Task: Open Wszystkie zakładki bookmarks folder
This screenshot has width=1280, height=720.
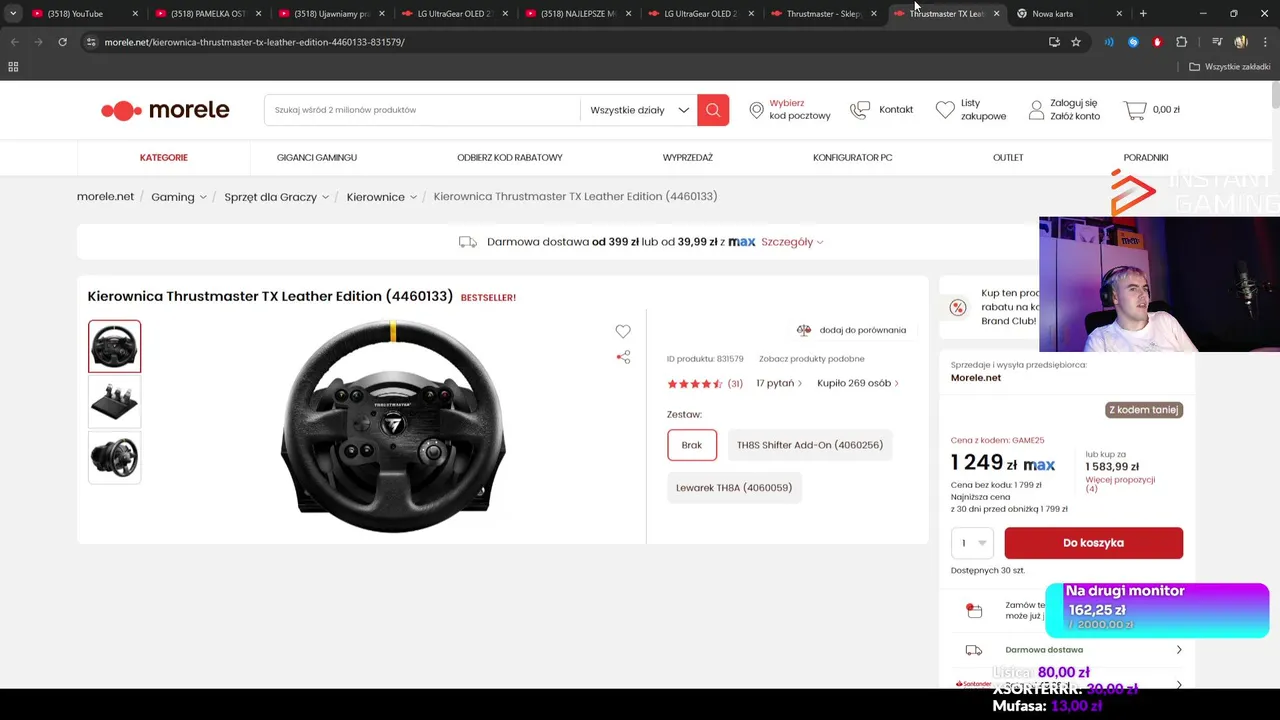Action: 1230,67
